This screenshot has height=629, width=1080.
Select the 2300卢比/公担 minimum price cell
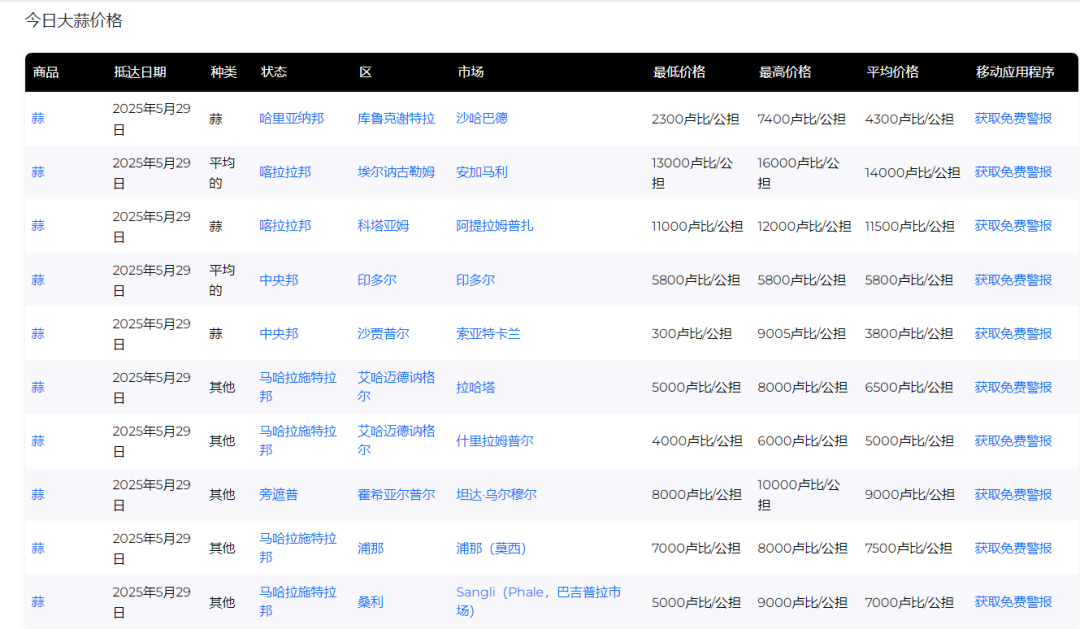[696, 119]
